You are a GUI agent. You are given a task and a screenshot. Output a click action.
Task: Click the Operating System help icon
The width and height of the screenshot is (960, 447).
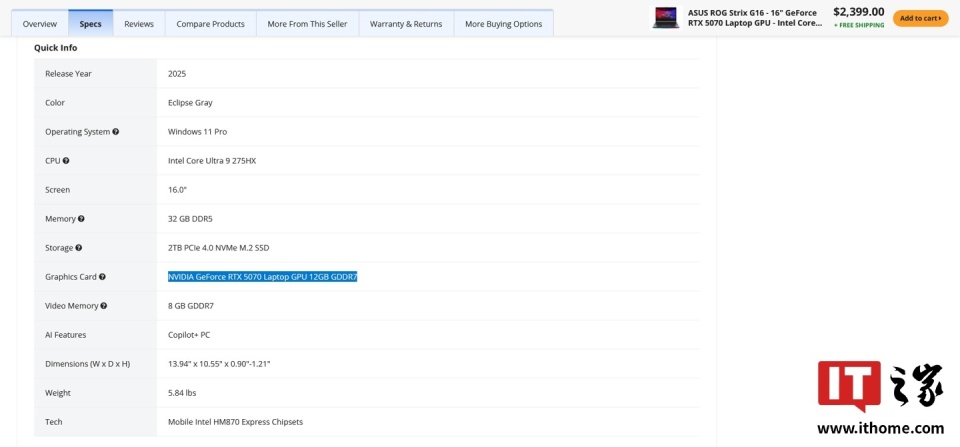click(x=116, y=132)
